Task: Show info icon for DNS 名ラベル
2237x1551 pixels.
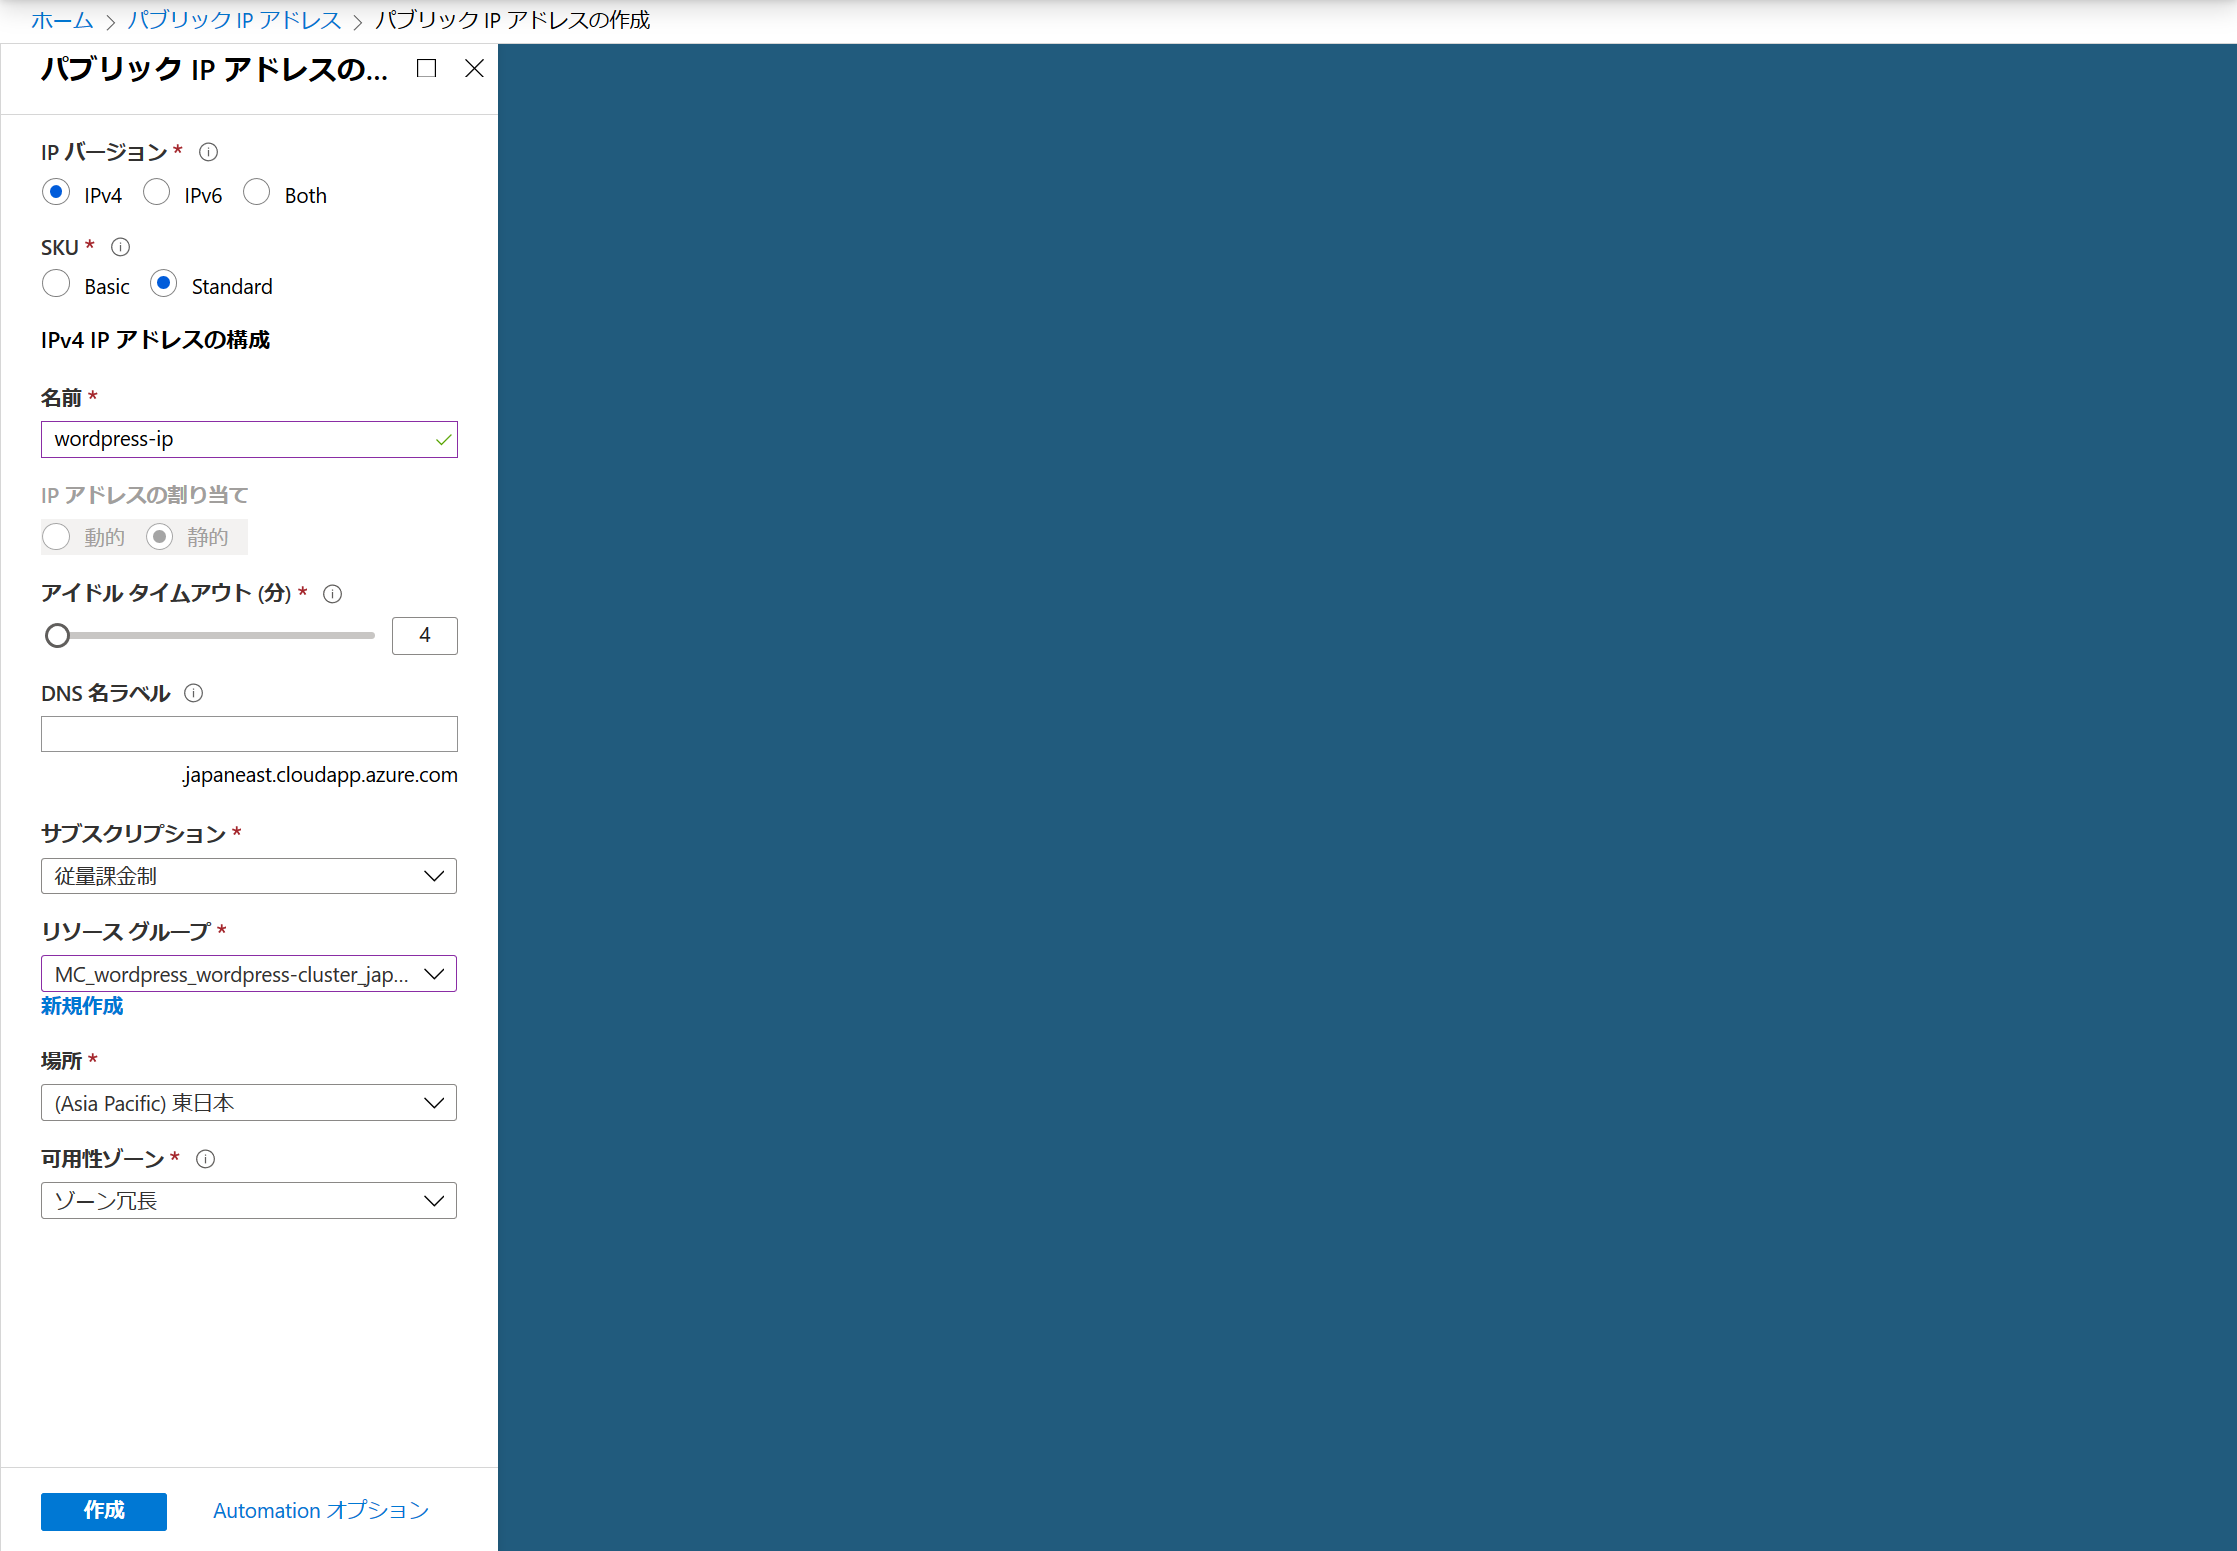Action: (x=194, y=693)
